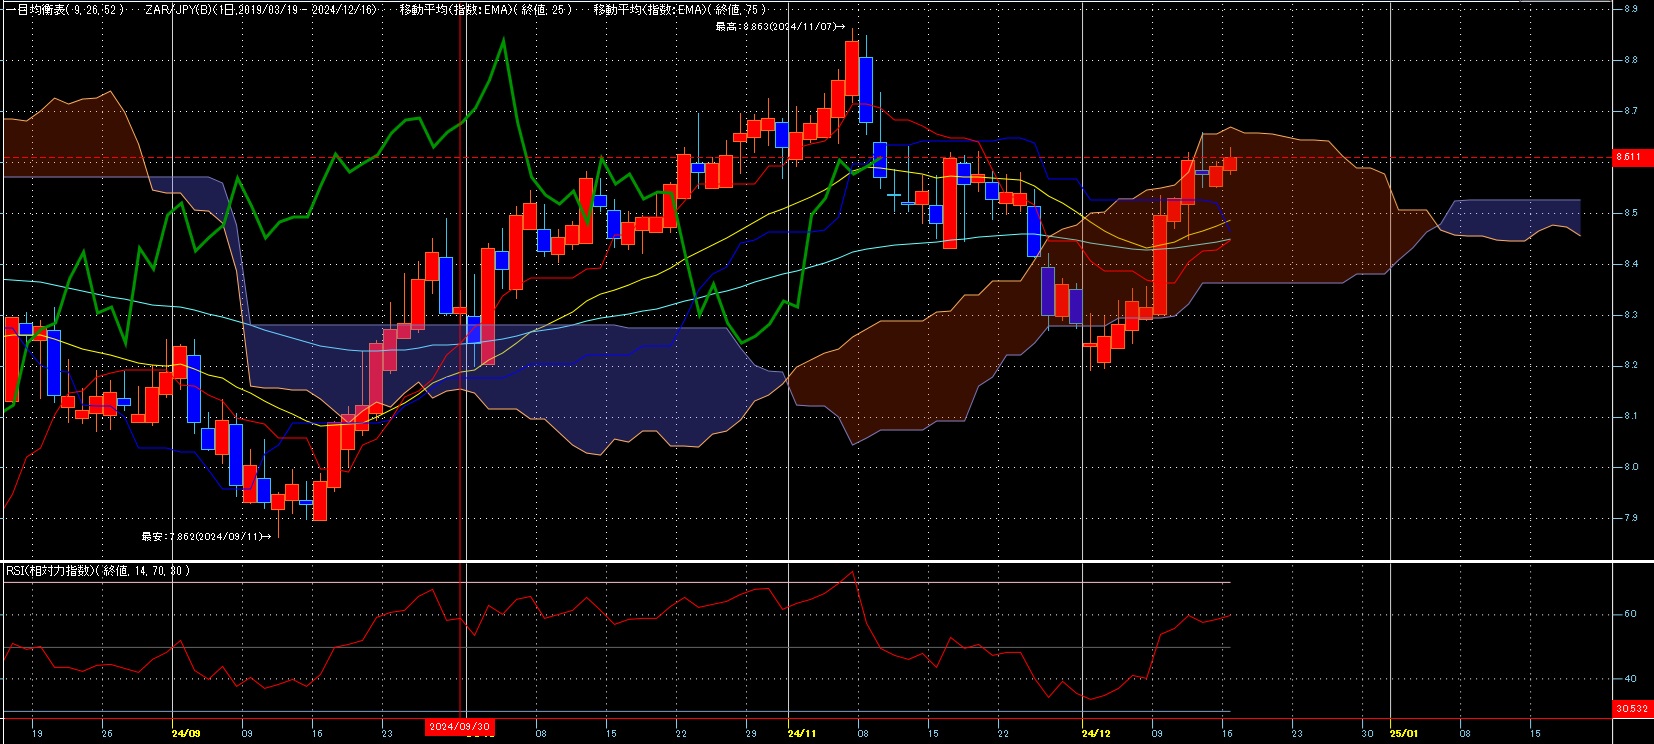Click the yellow 24/09 month label
This screenshot has width=1654, height=744.
(187, 734)
